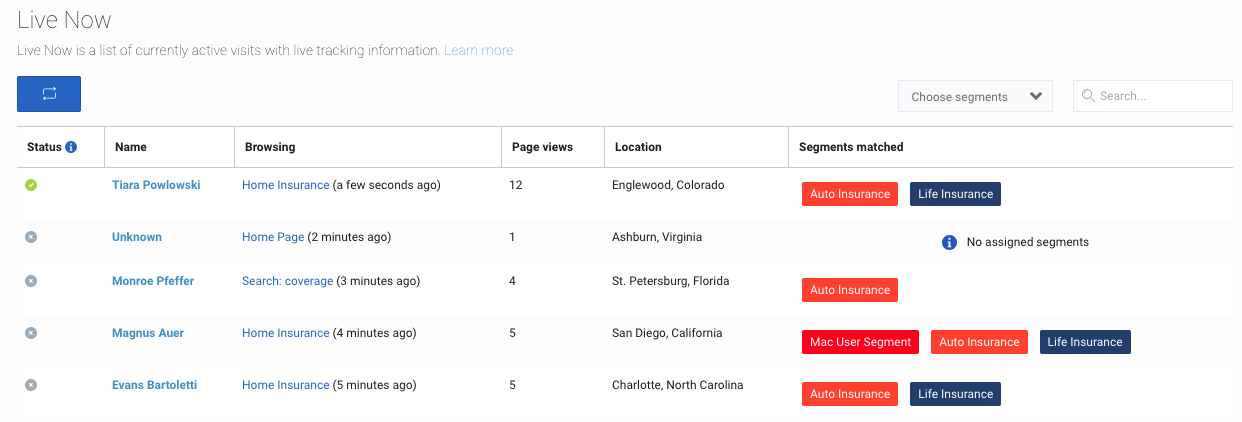Screen dimensions: 1242x422
Task: Click Monroe Pfeffer's grey status icon
Action: (x=31, y=281)
